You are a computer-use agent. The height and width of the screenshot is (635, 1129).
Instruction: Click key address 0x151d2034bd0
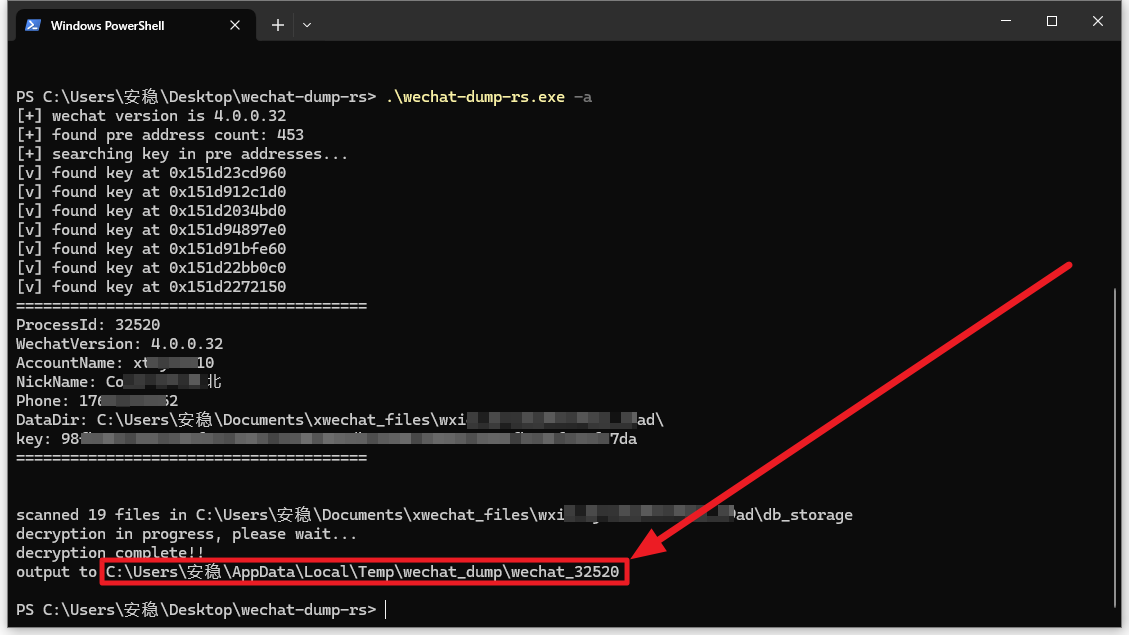[228, 211]
